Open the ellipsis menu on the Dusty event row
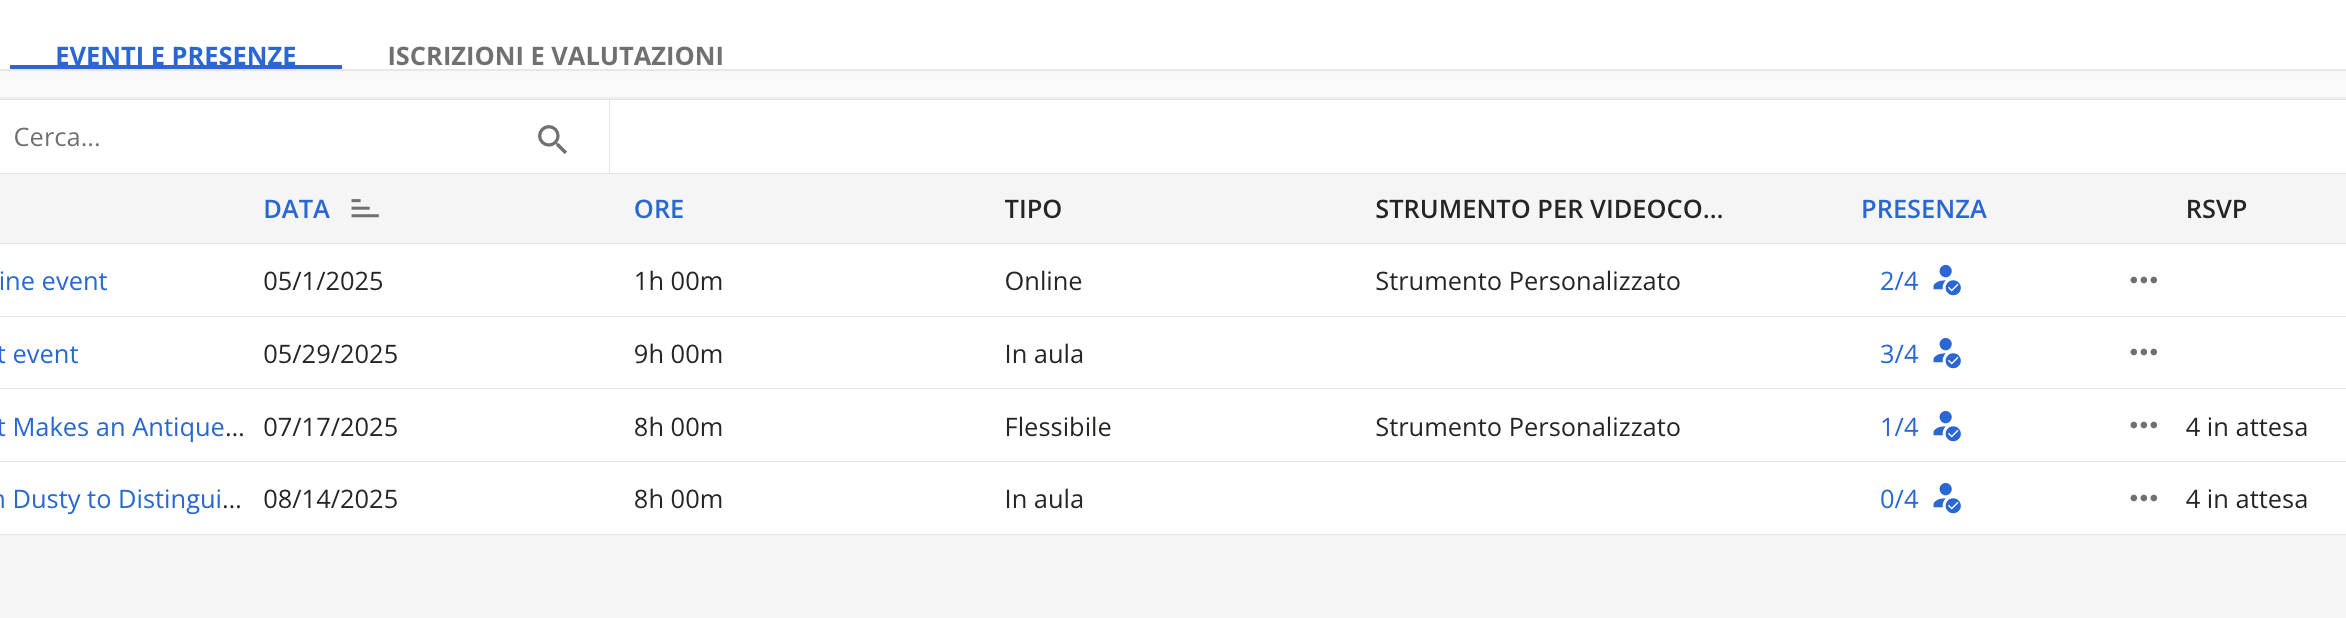 2142,498
